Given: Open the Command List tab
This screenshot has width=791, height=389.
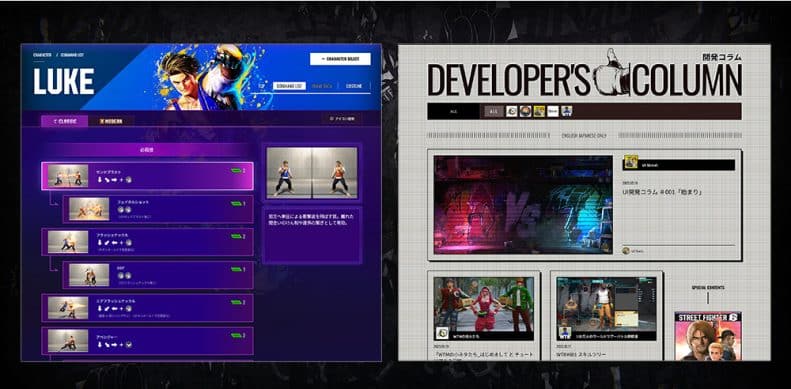Looking at the screenshot, I should pyautogui.click(x=289, y=86).
